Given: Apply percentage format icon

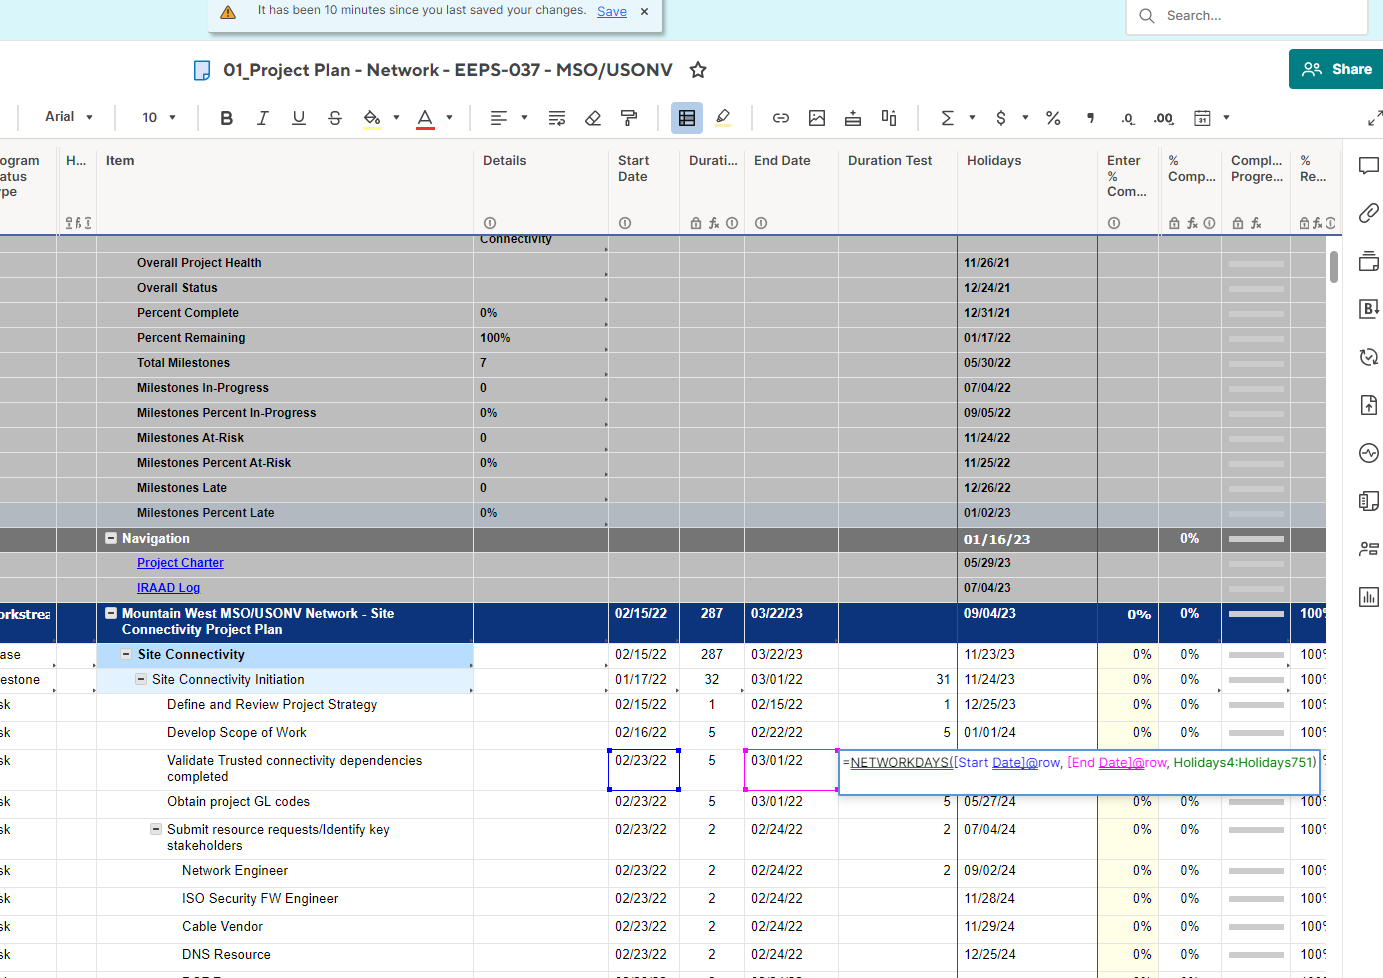Looking at the screenshot, I should 1053,118.
